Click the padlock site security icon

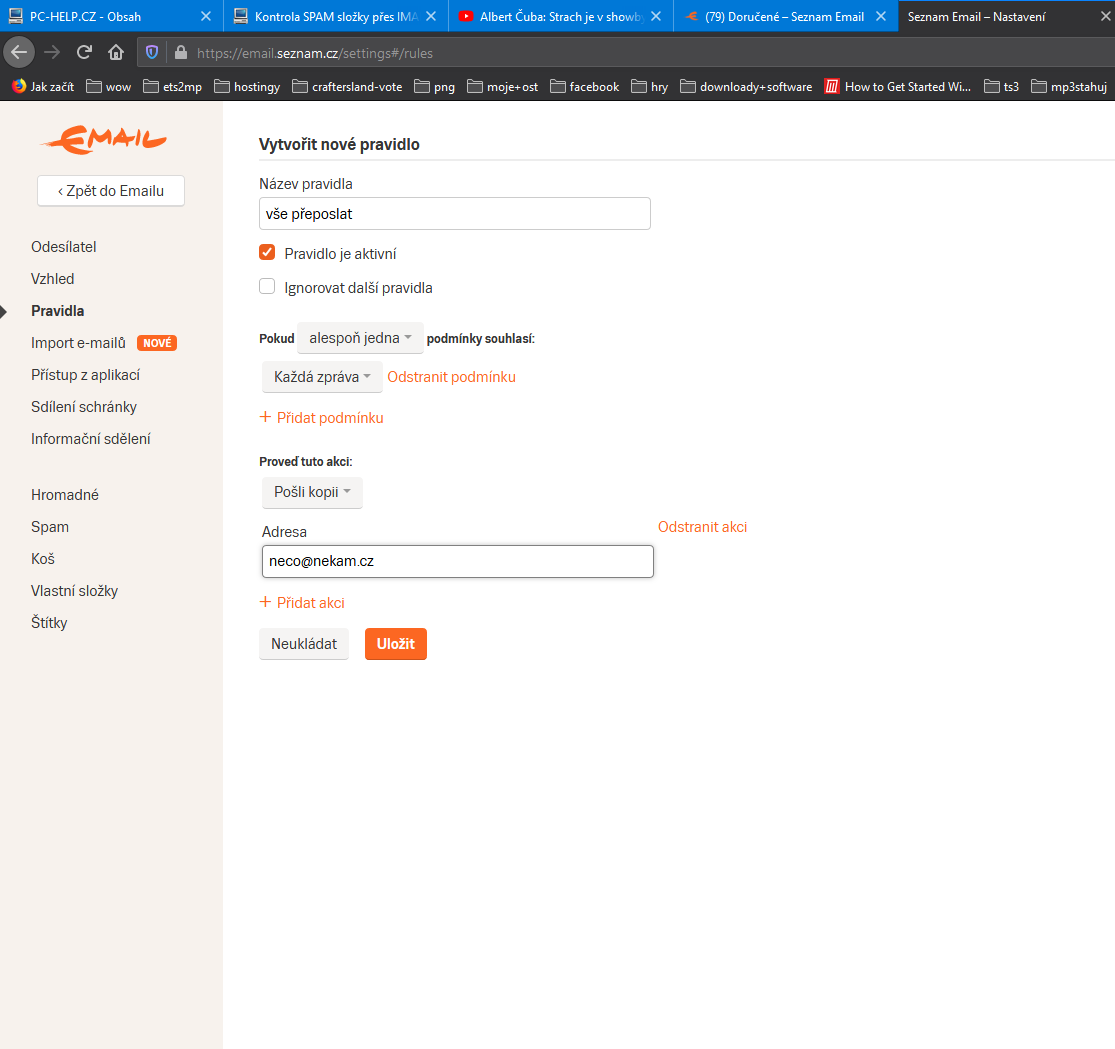point(180,53)
